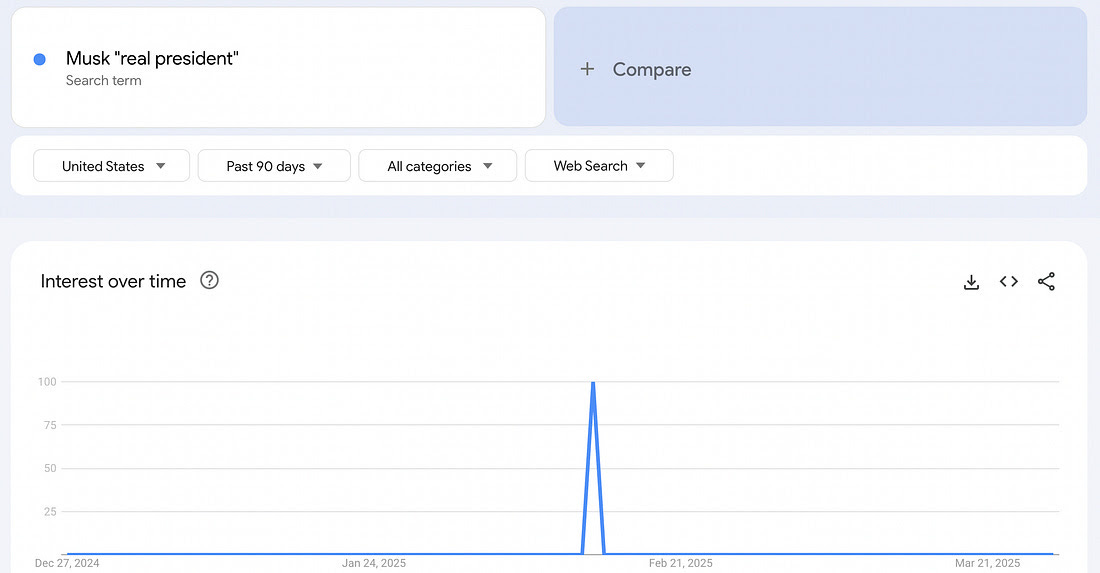Screen dimensions: 1100x573
Task: Open the Past 90 days dropdown
Action: pos(274,166)
